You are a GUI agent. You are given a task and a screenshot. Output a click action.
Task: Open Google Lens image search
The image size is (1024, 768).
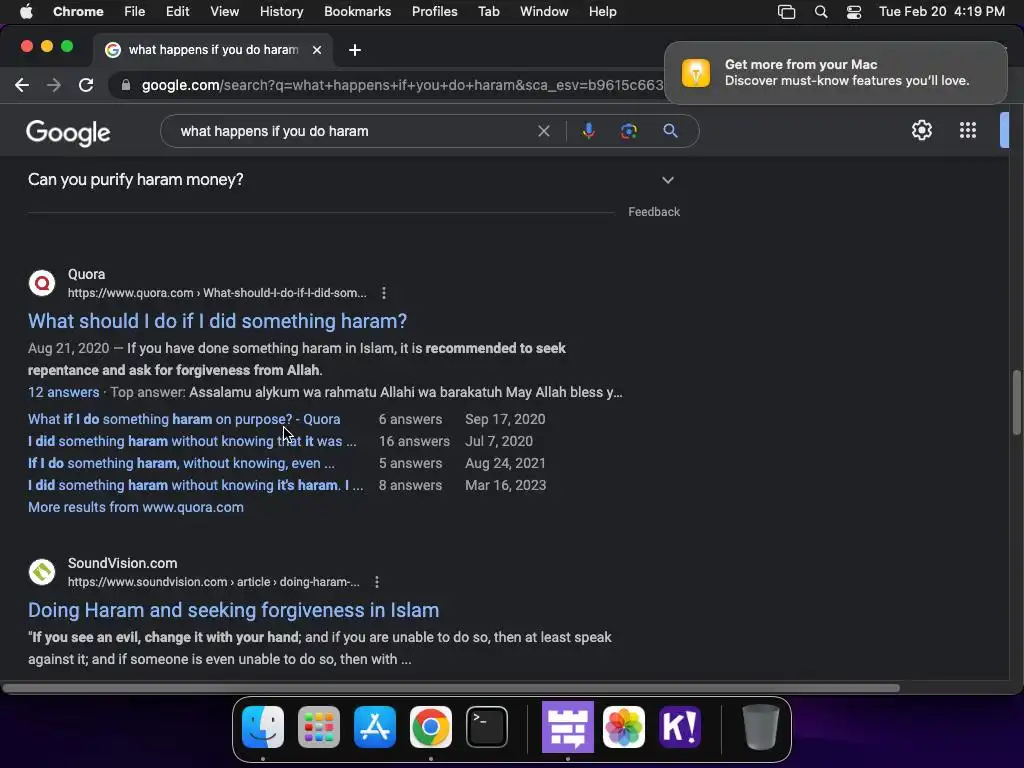tap(628, 131)
